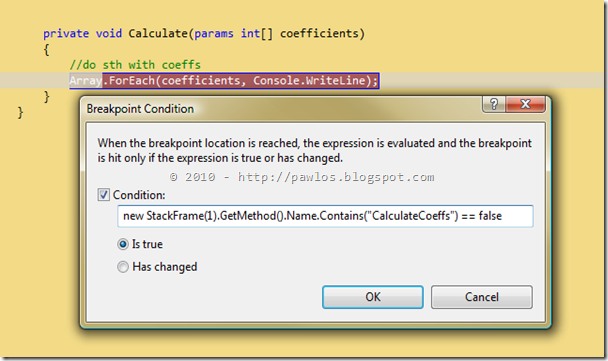This screenshot has height=361, width=608.
Task: Click the '//do sth with coeffs' comment
Action: 135,65
